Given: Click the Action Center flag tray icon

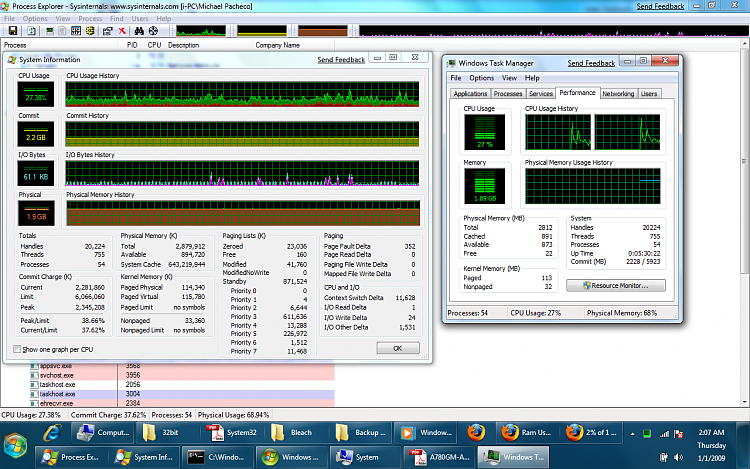Looking at the screenshot, I should click(x=678, y=434).
